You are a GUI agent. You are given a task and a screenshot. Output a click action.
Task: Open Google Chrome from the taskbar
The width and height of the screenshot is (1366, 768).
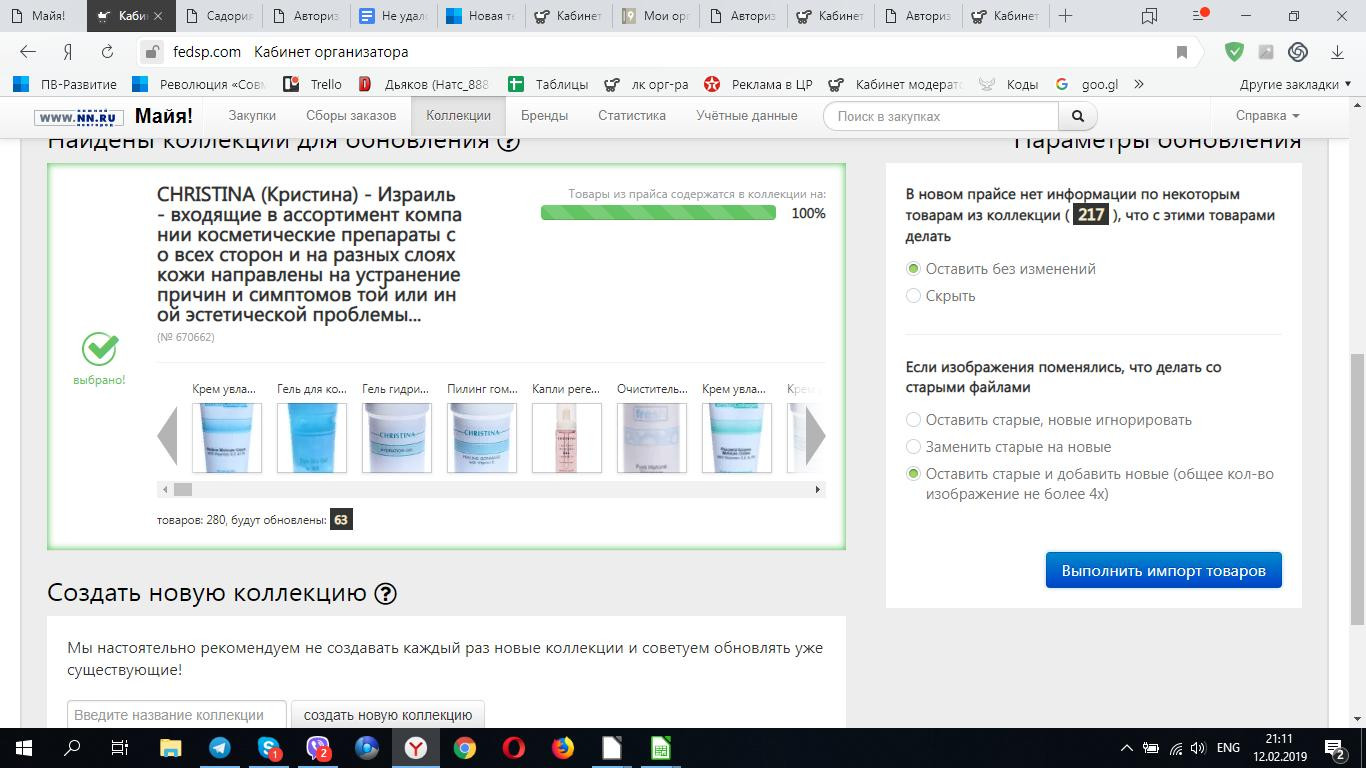(465, 748)
